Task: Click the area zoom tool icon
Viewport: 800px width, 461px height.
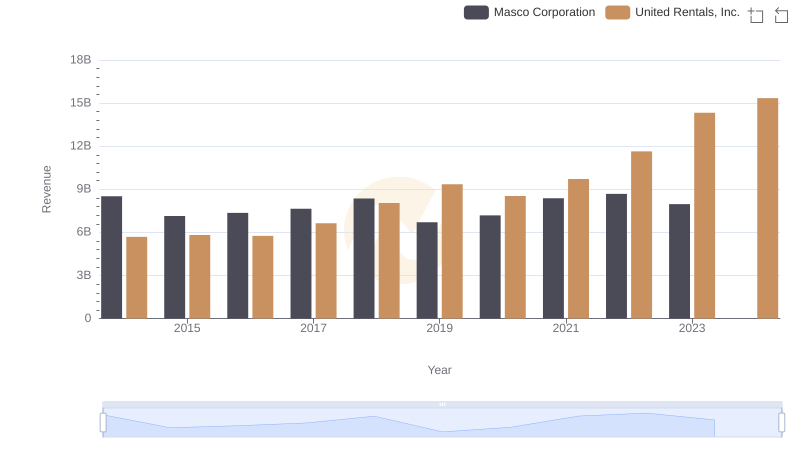Action: (756, 15)
